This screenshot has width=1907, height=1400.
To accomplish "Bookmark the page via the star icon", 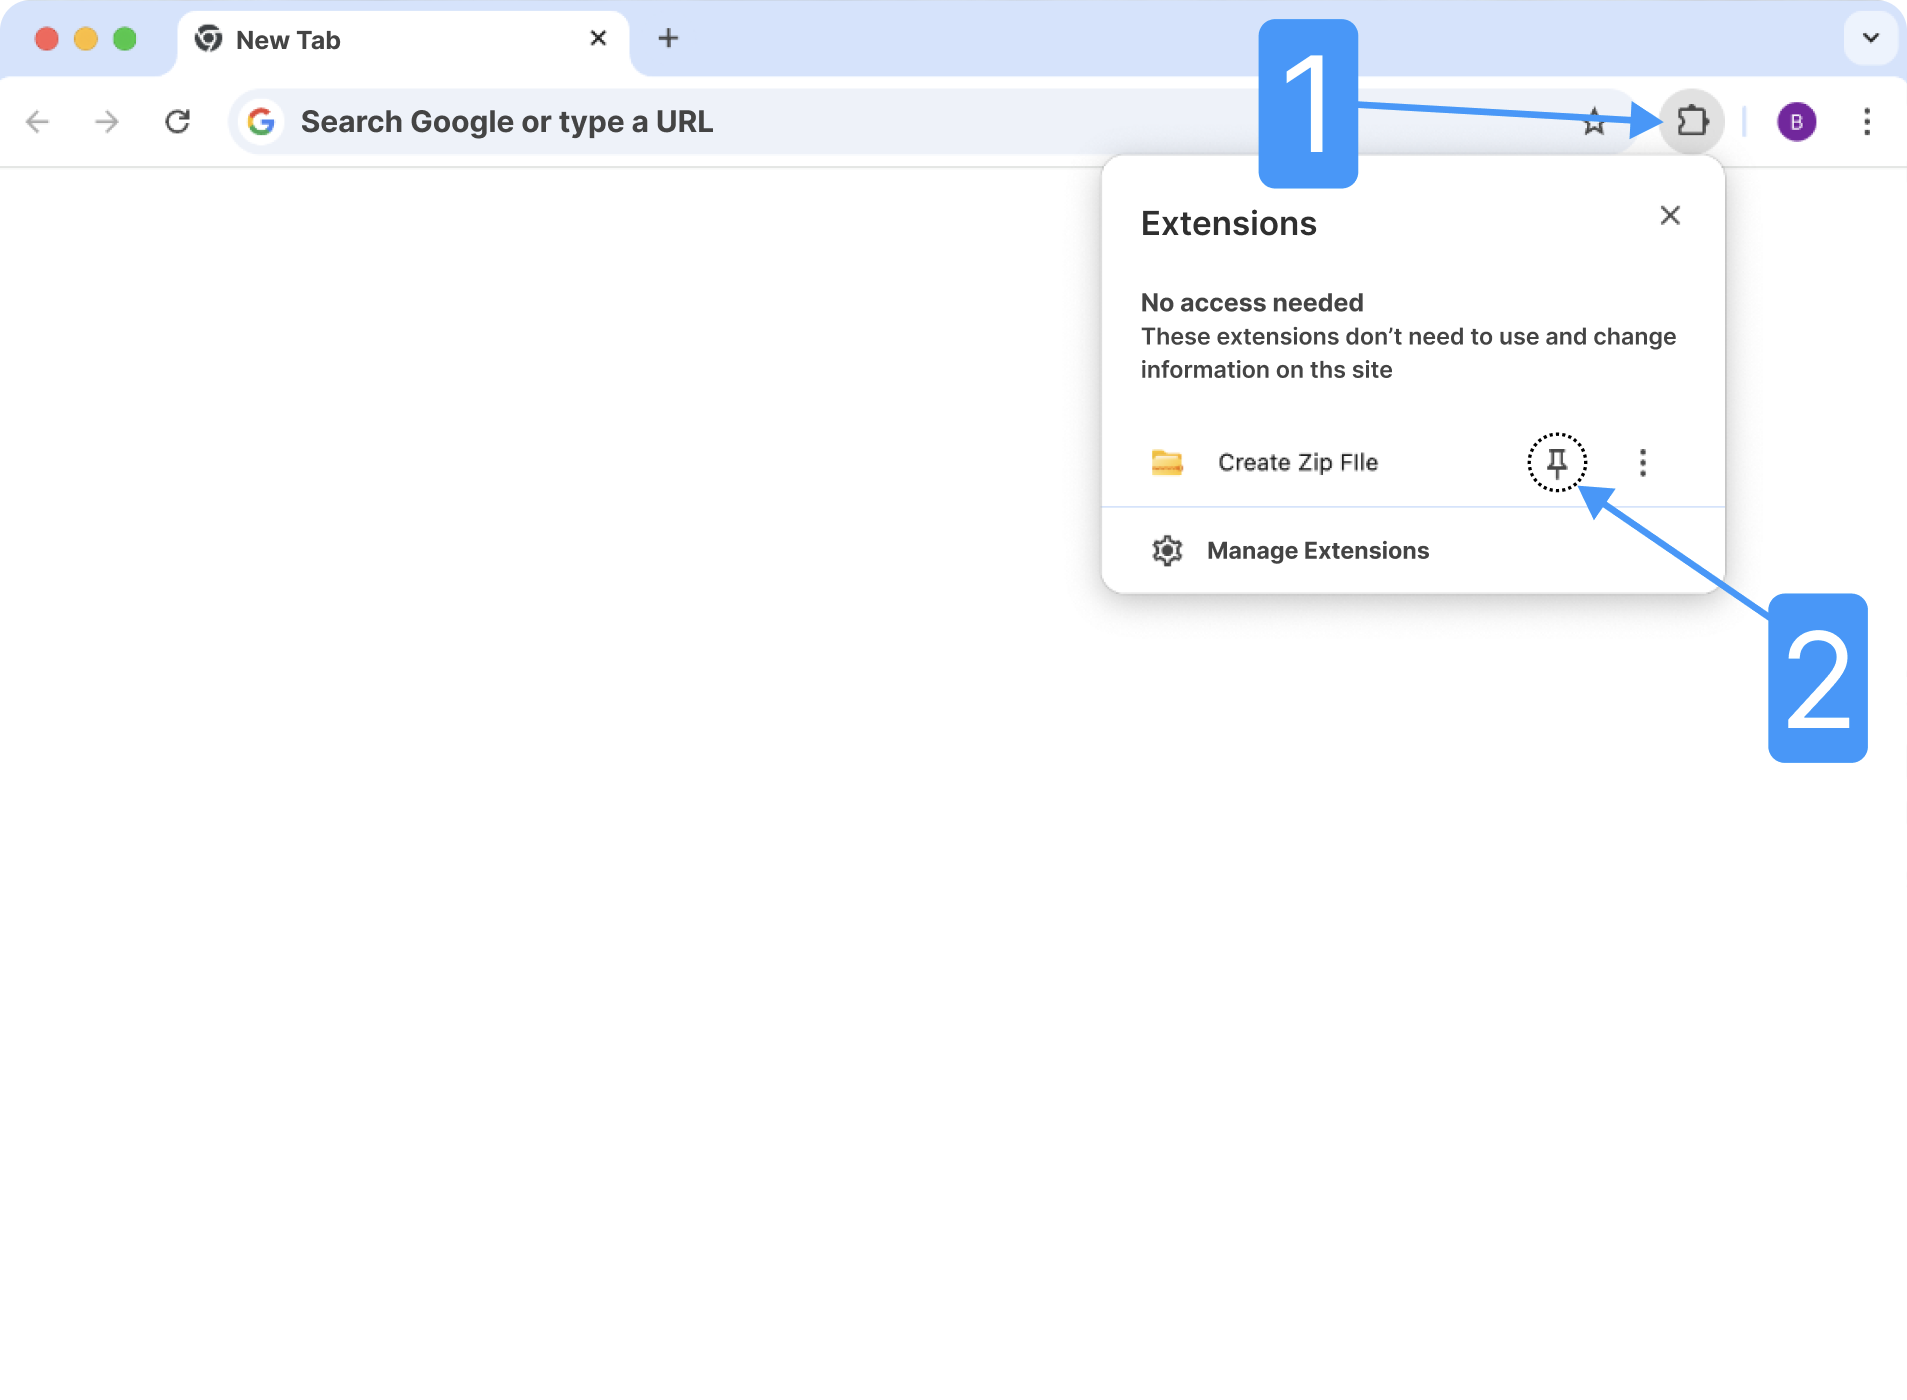I will 1592,121.
